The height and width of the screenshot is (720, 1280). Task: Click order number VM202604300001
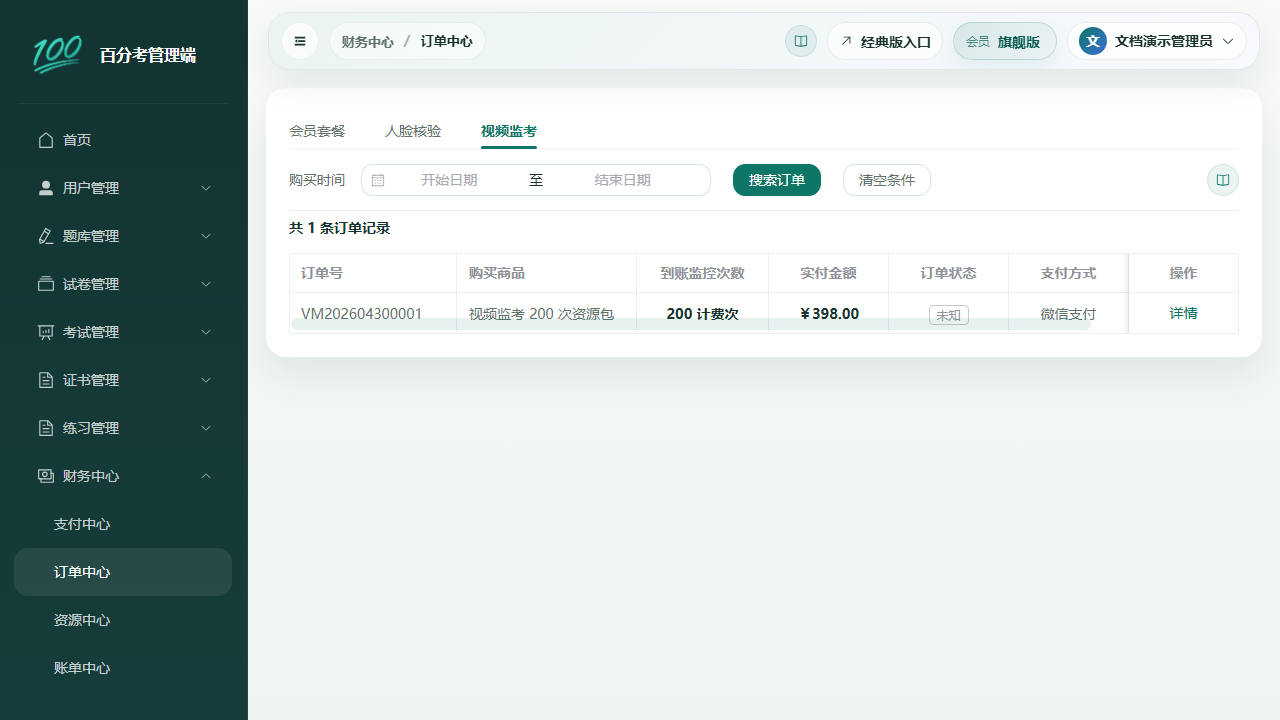pos(361,313)
